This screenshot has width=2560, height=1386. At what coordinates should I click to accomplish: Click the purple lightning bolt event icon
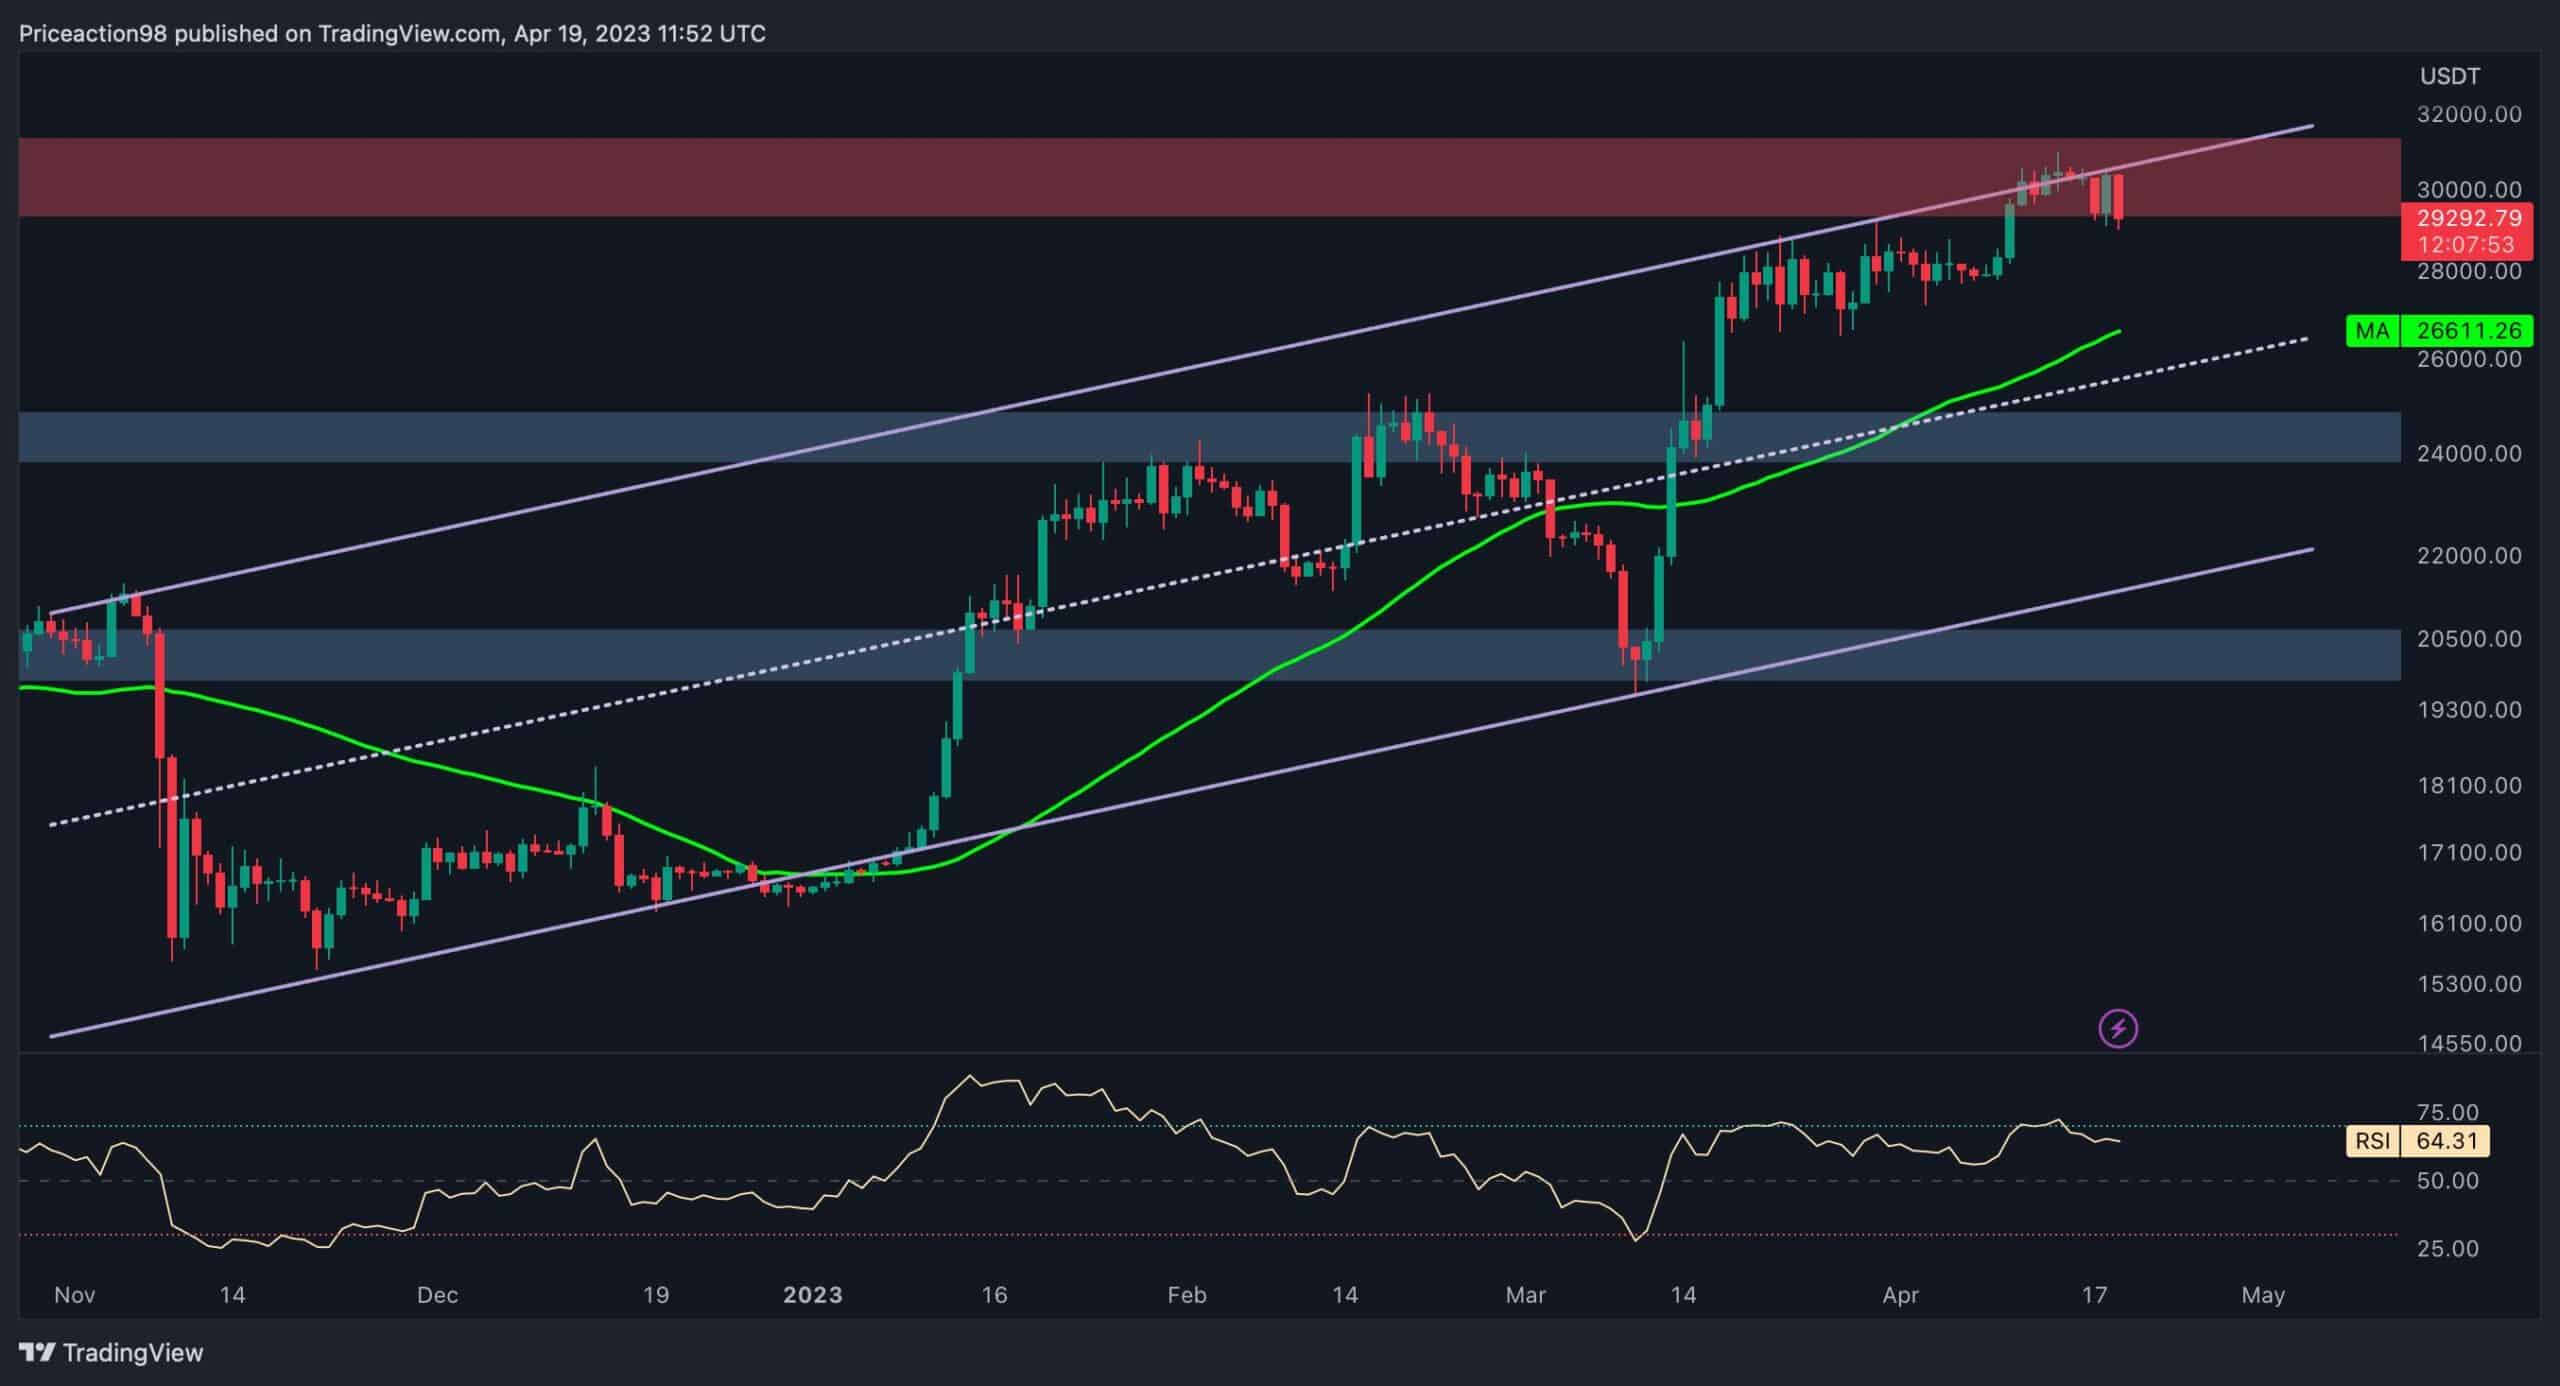pyautogui.click(x=2118, y=1028)
